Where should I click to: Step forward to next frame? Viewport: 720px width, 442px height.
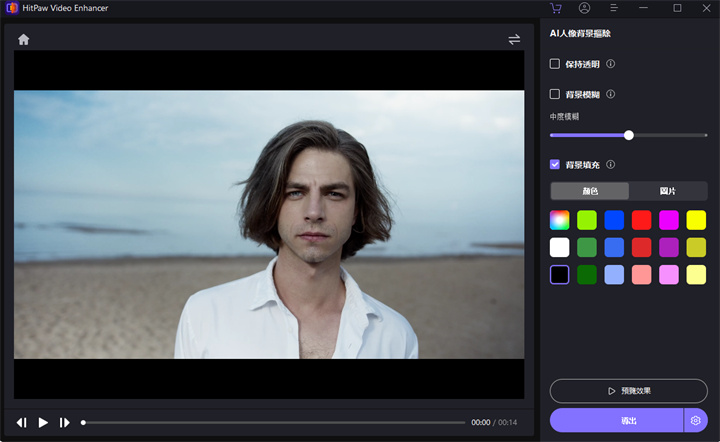65,423
